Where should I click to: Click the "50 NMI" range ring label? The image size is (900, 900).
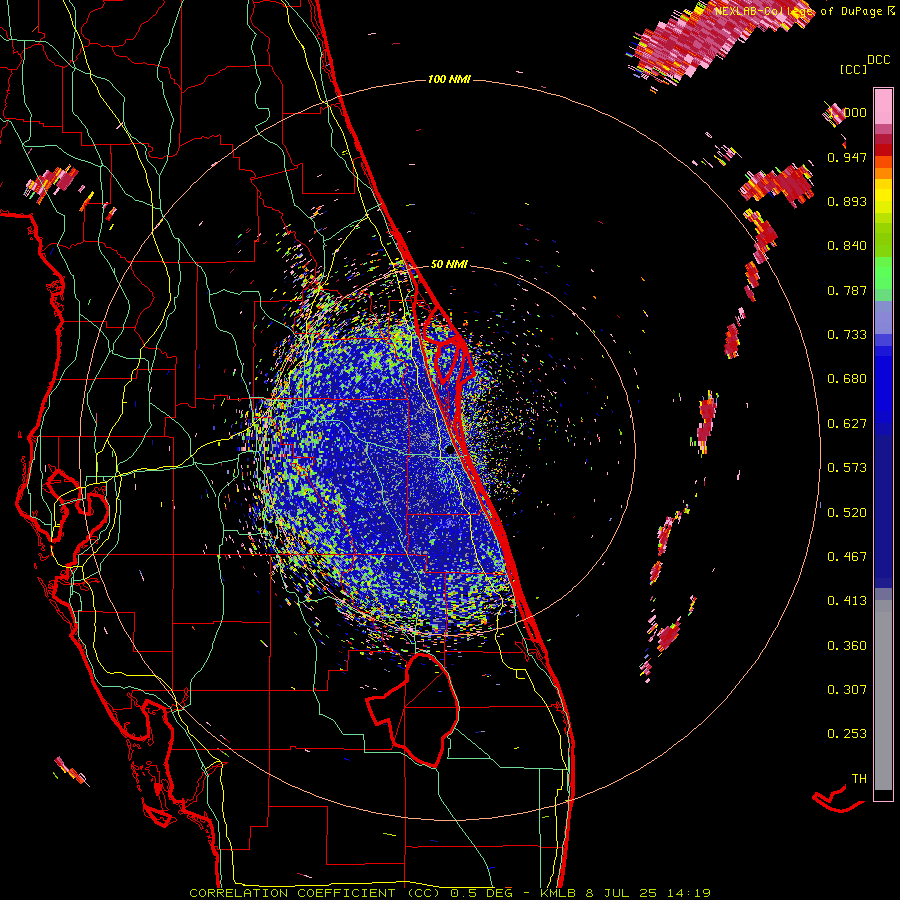point(449,265)
